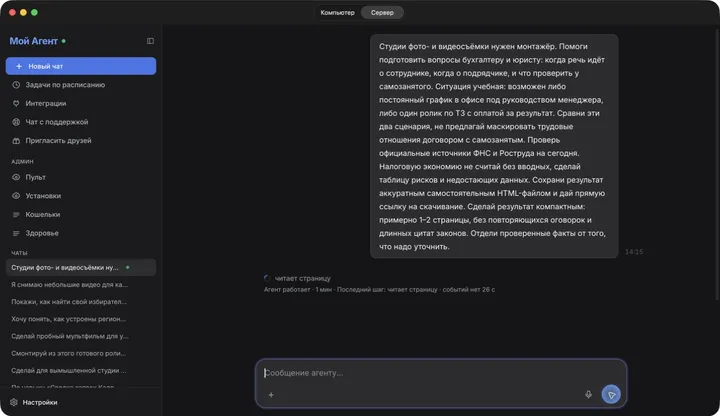Open the Здоровье admin page
Viewport: 720px width, 416px height.
coord(81,233)
